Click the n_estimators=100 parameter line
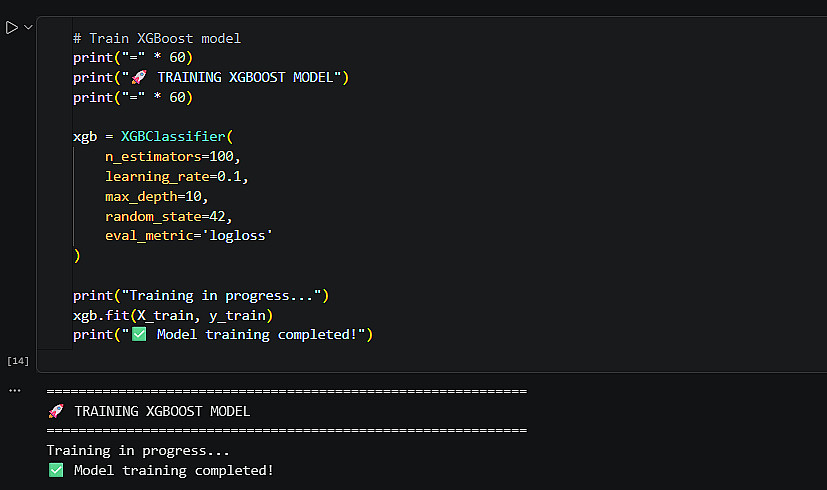 pyautogui.click(x=173, y=157)
